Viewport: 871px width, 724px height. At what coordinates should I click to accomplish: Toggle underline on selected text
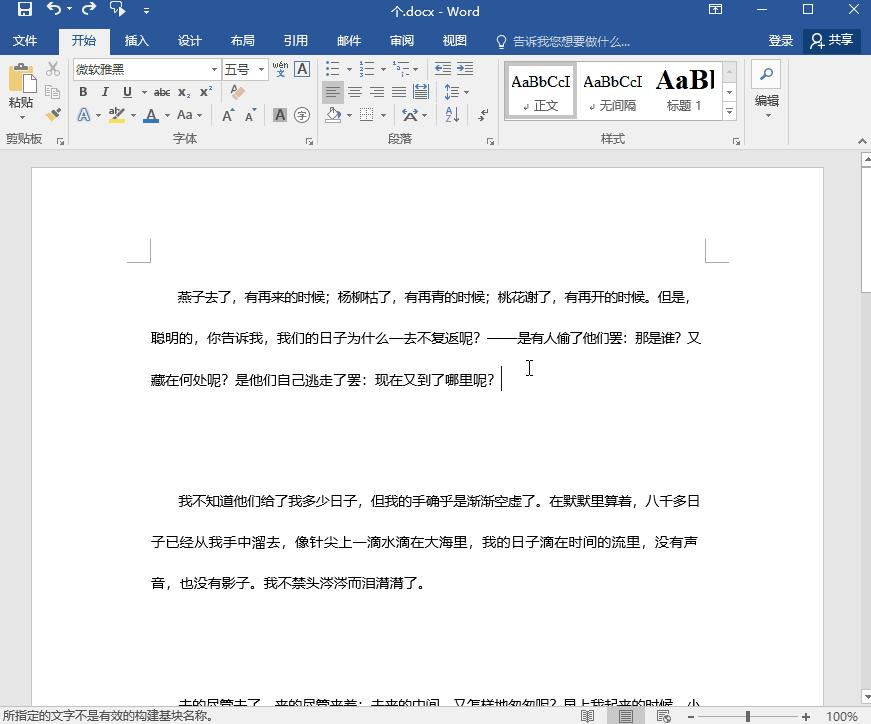125,91
